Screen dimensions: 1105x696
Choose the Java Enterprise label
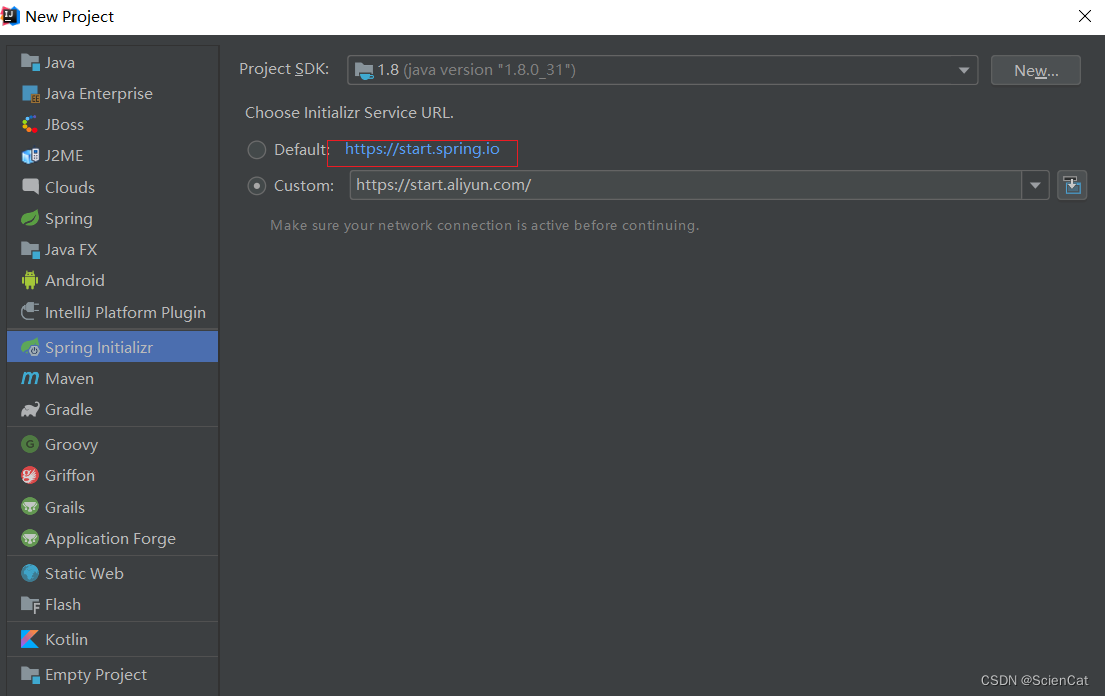pyautogui.click(x=99, y=94)
